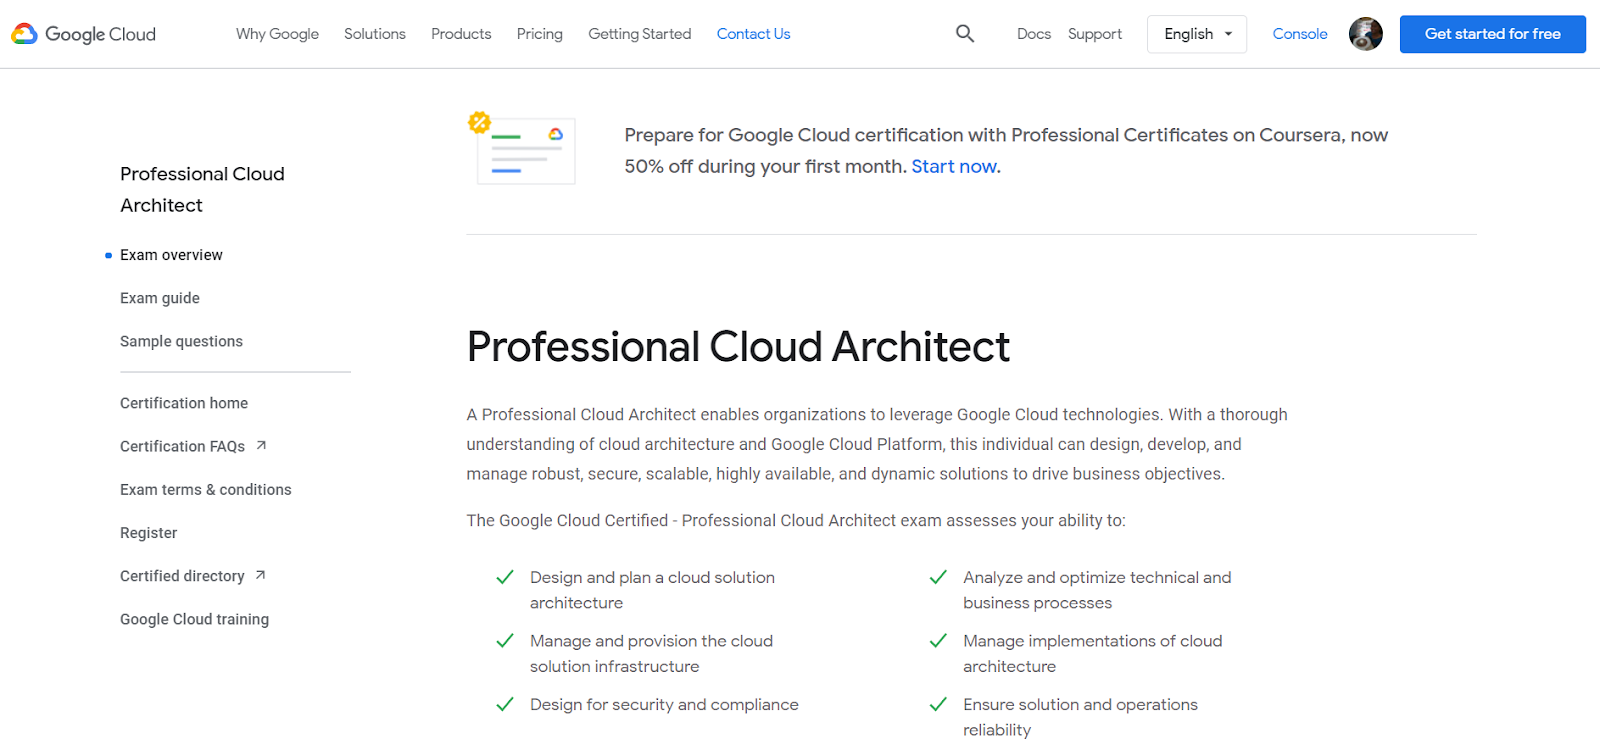The width and height of the screenshot is (1600, 750).
Task: Open Google Cloud training link
Action: pos(194,620)
